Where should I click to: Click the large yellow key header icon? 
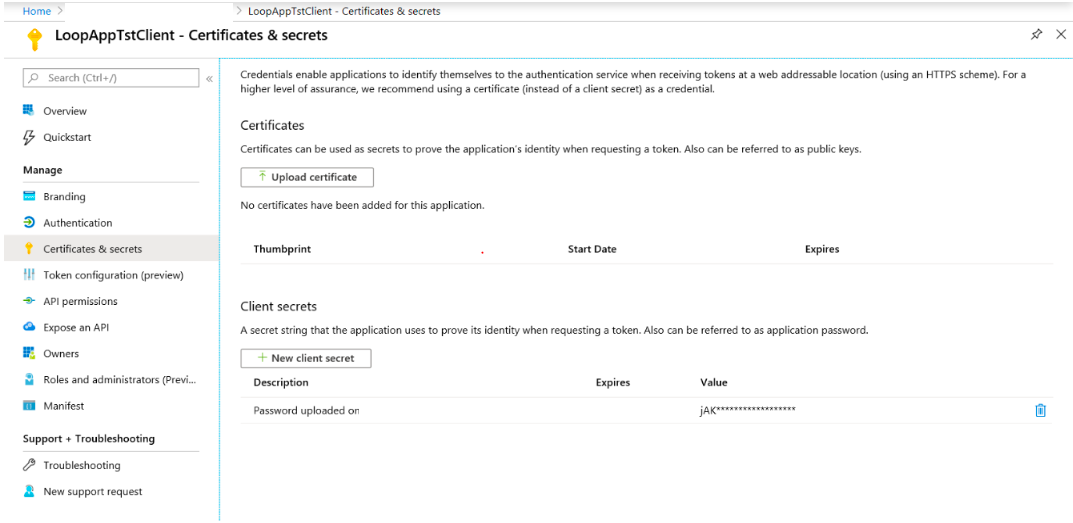(x=34, y=38)
